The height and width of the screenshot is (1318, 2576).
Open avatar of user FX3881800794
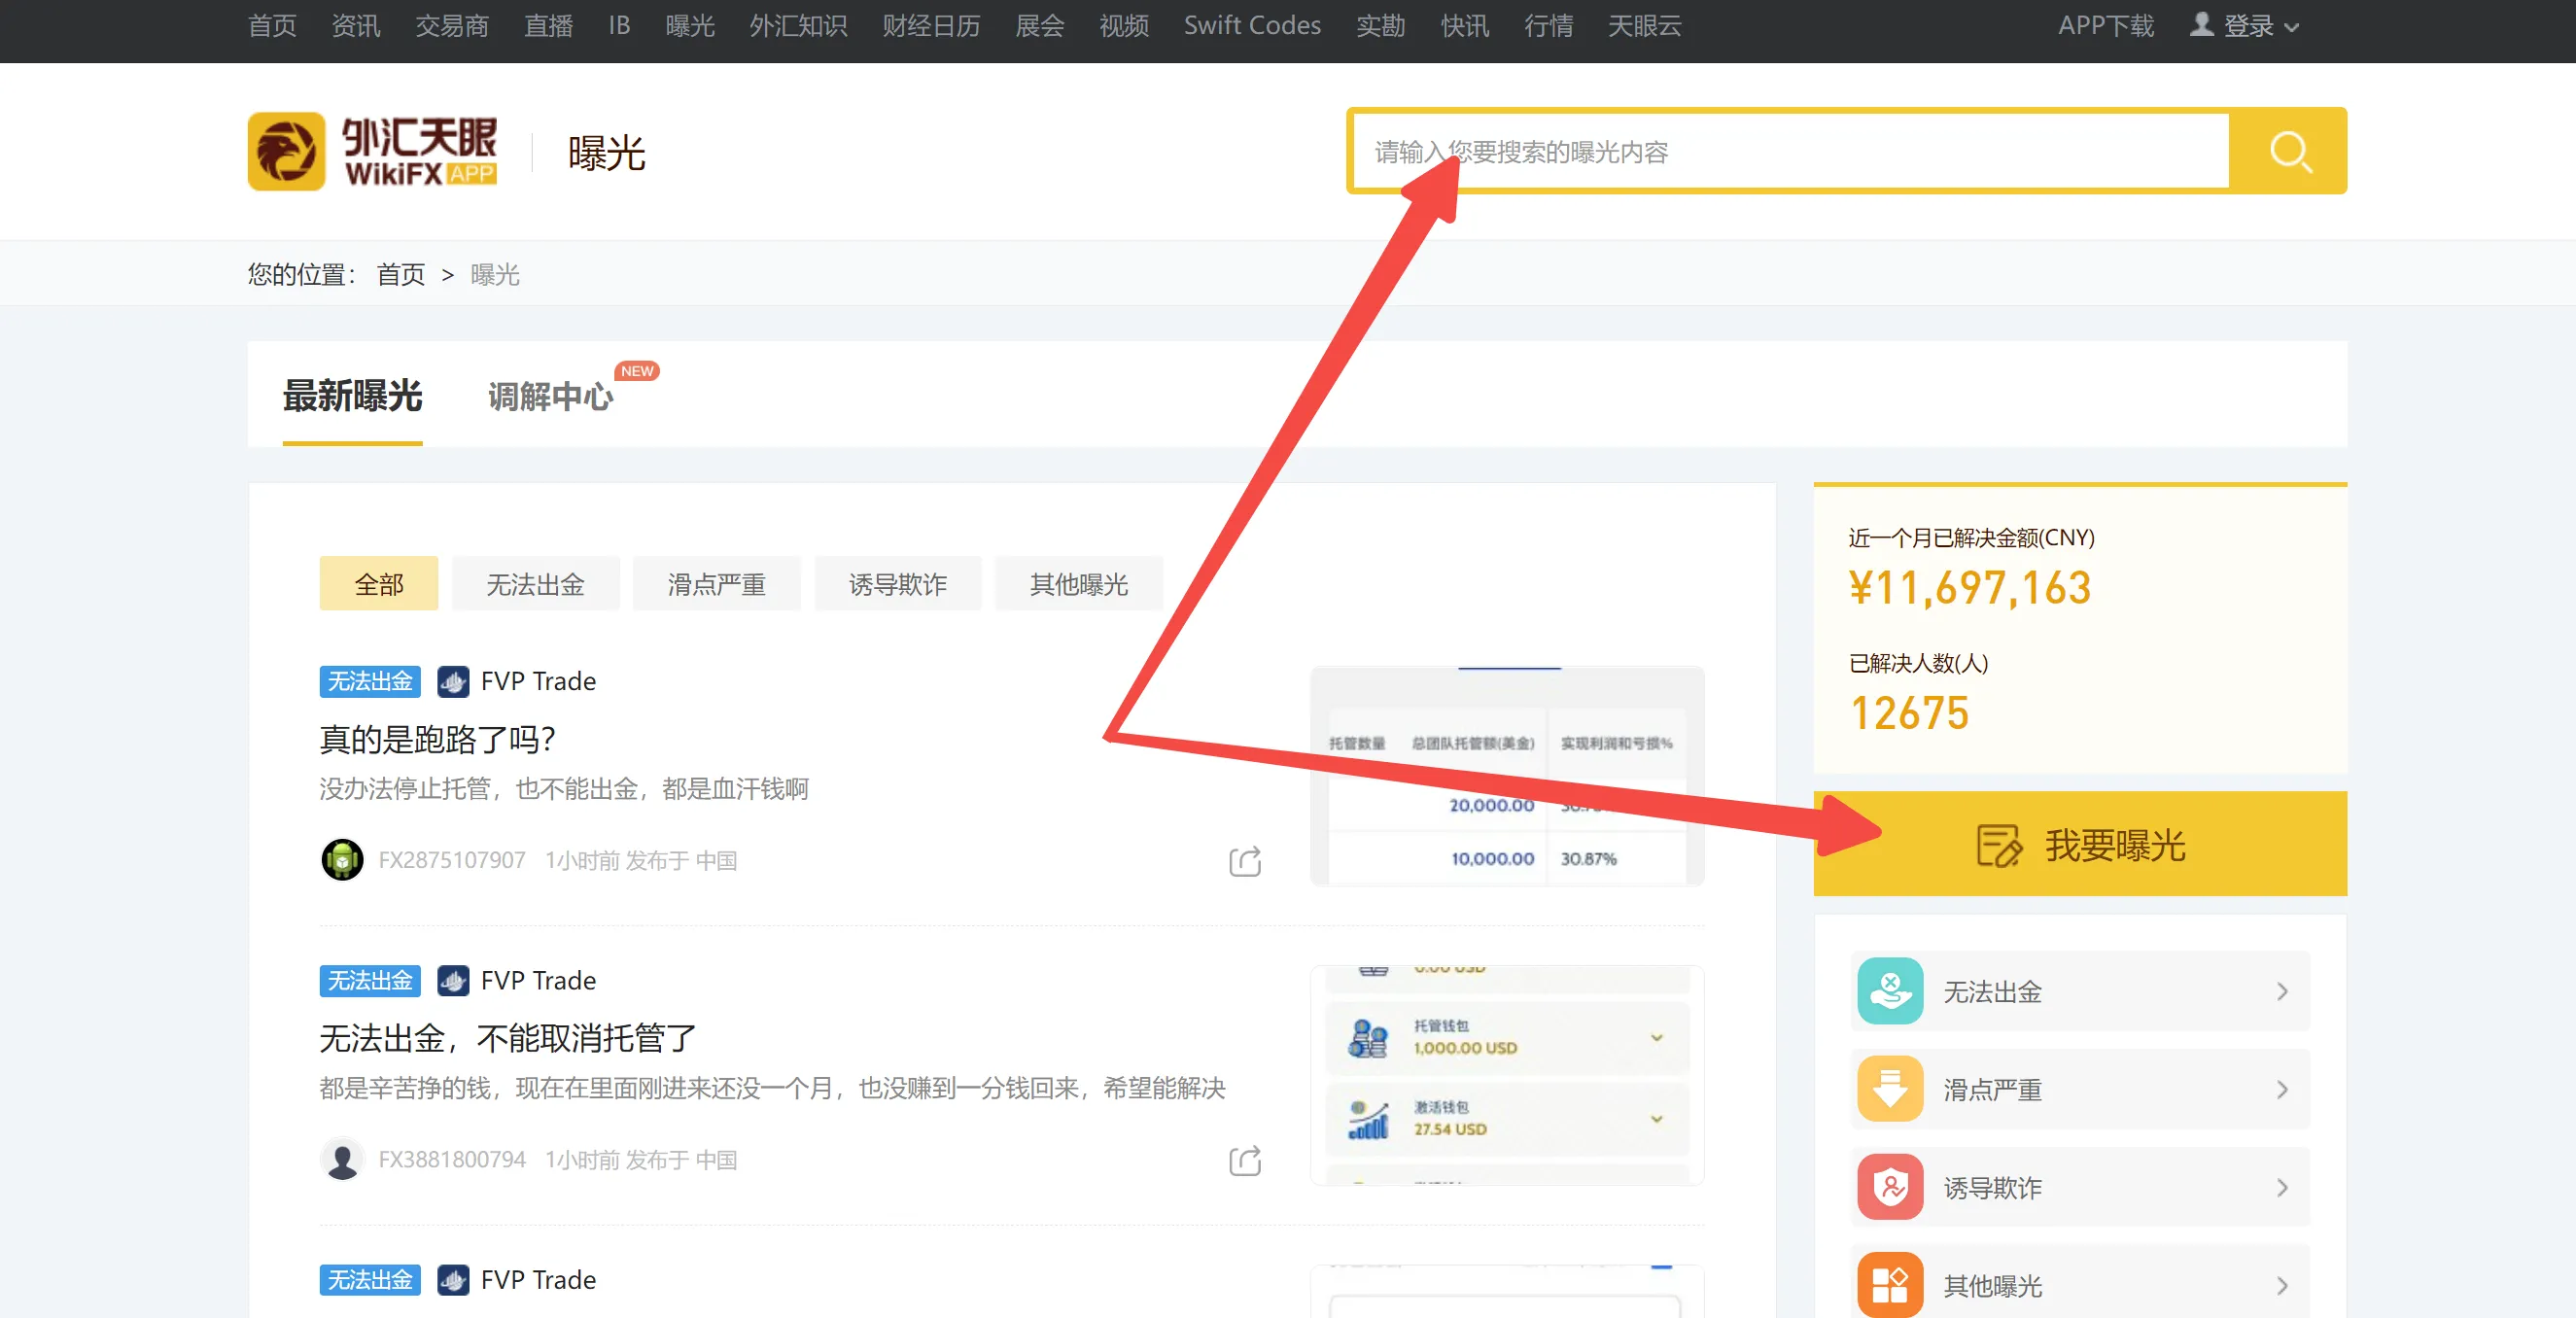(343, 1159)
